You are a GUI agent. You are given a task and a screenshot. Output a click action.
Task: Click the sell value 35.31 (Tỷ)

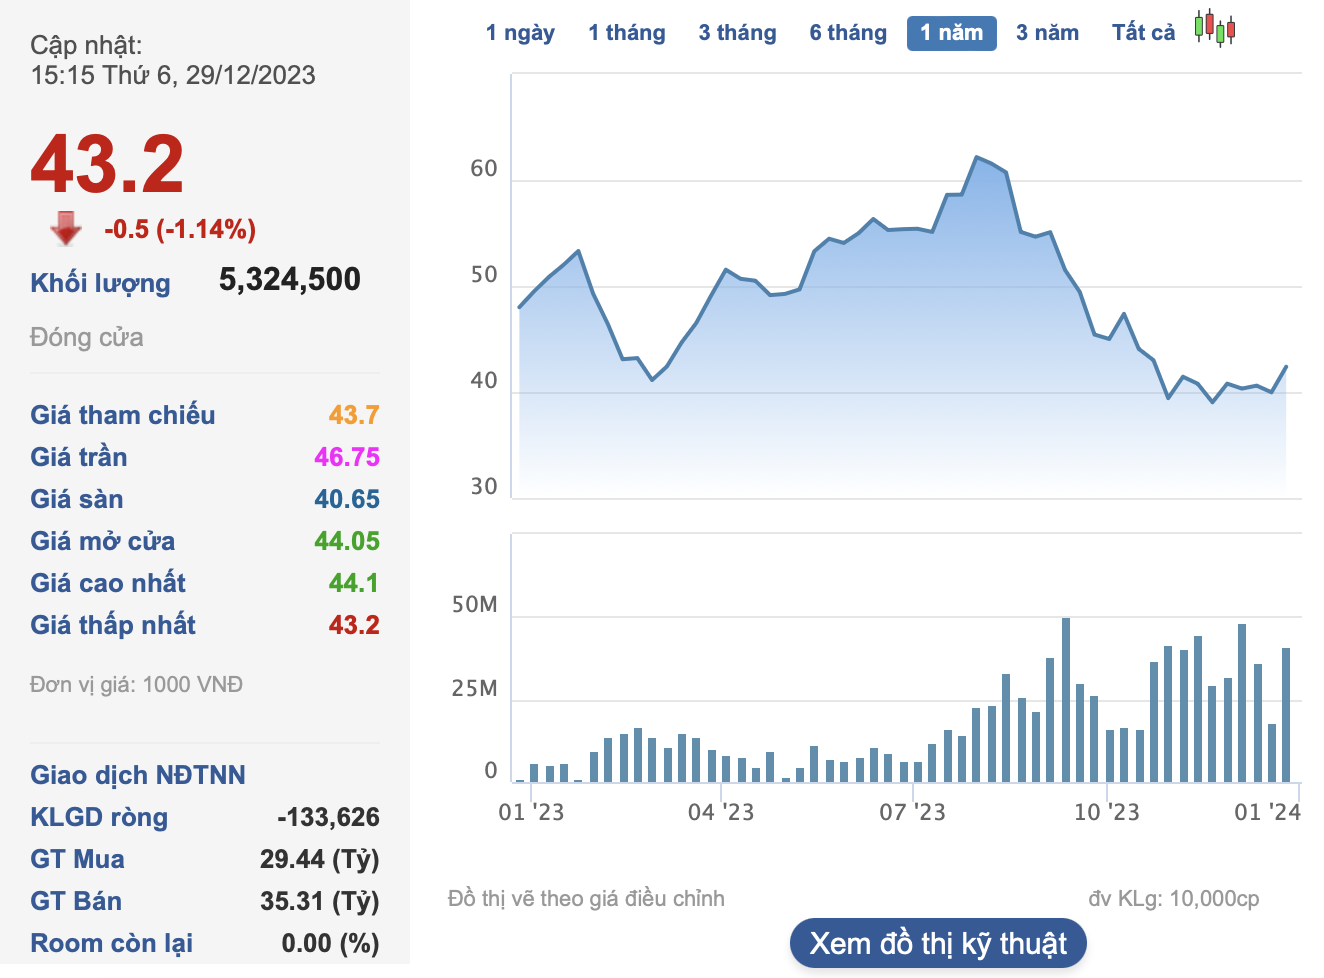coord(320,901)
